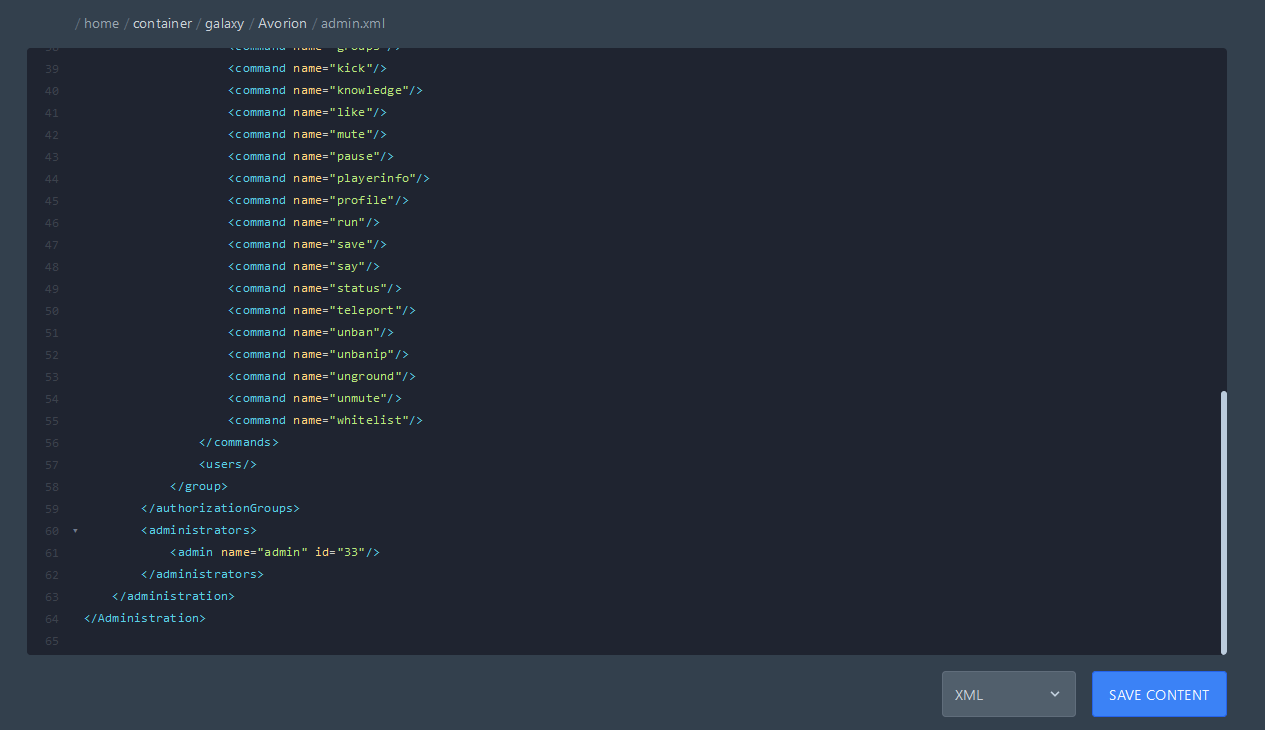Open the Avorion breadcrumb link
The width and height of the screenshot is (1265, 730).
pos(282,23)
